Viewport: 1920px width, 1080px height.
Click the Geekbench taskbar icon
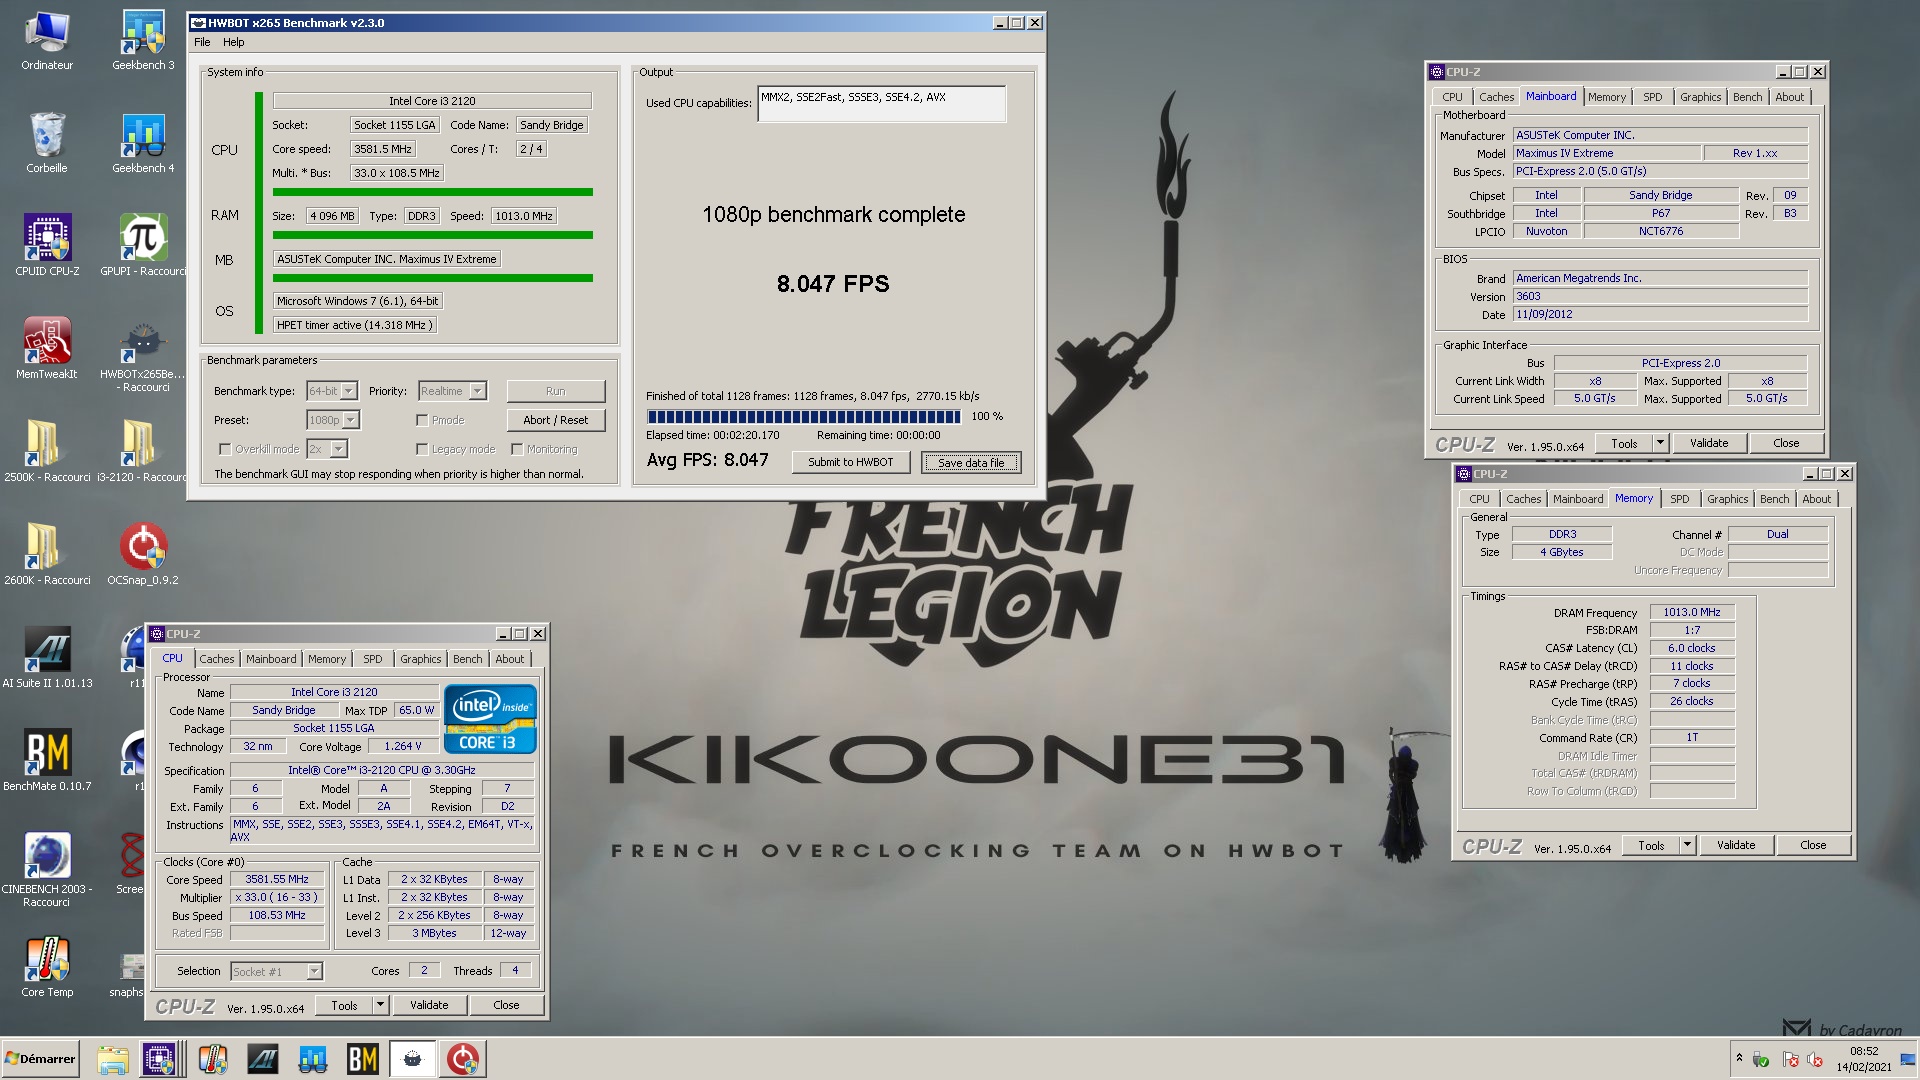312,1059
